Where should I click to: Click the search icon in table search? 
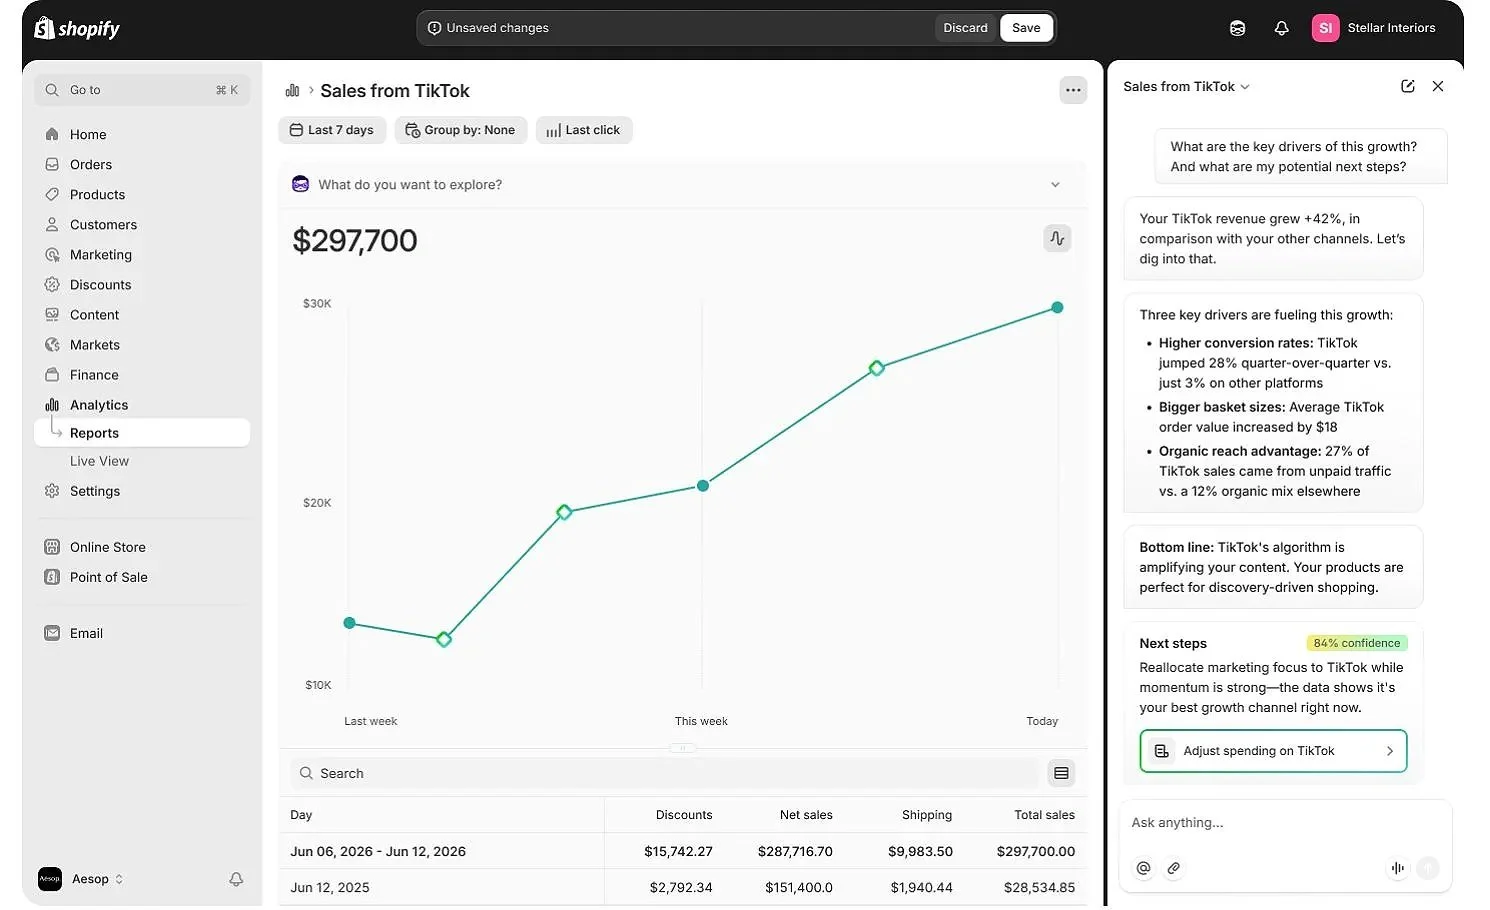[x=306, y=773]
